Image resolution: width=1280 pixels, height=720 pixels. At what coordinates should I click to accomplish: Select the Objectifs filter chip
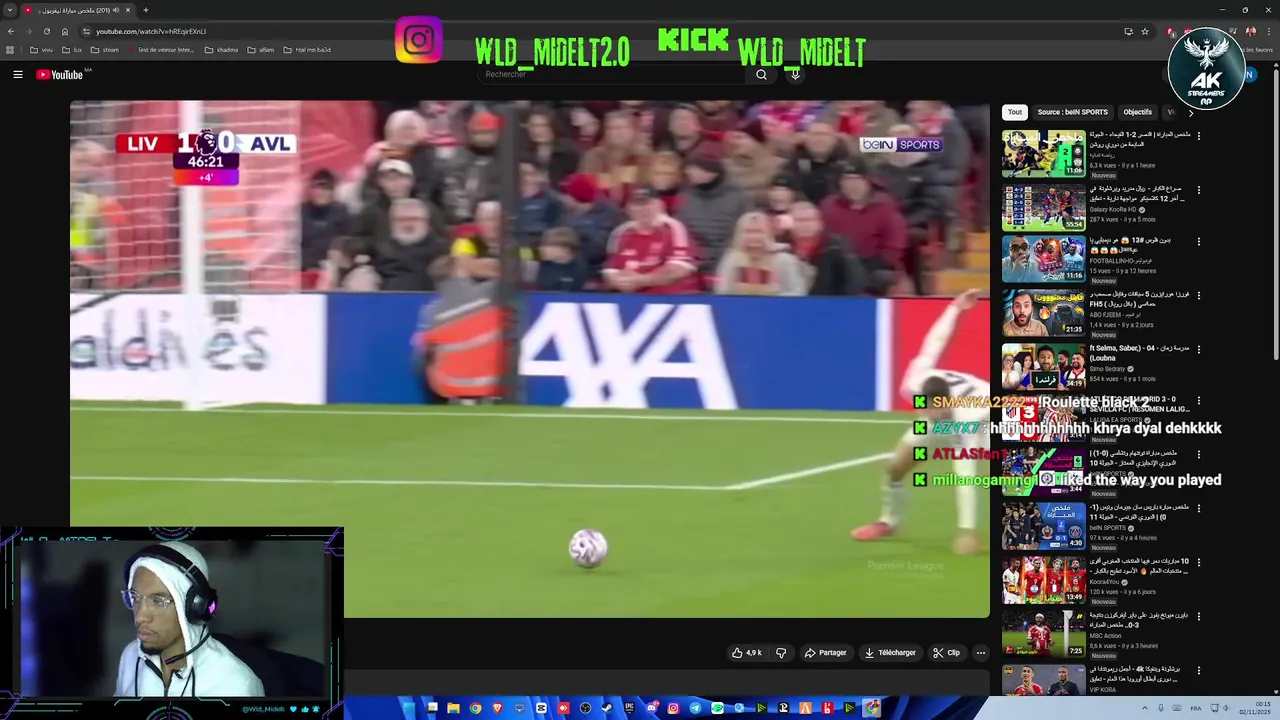point(1137,112)
